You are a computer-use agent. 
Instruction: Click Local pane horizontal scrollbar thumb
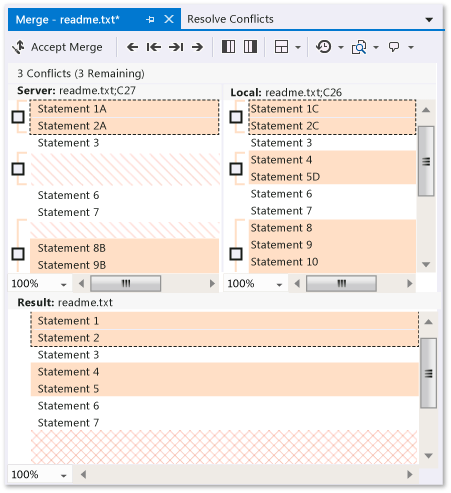click(x=341, y=284)
